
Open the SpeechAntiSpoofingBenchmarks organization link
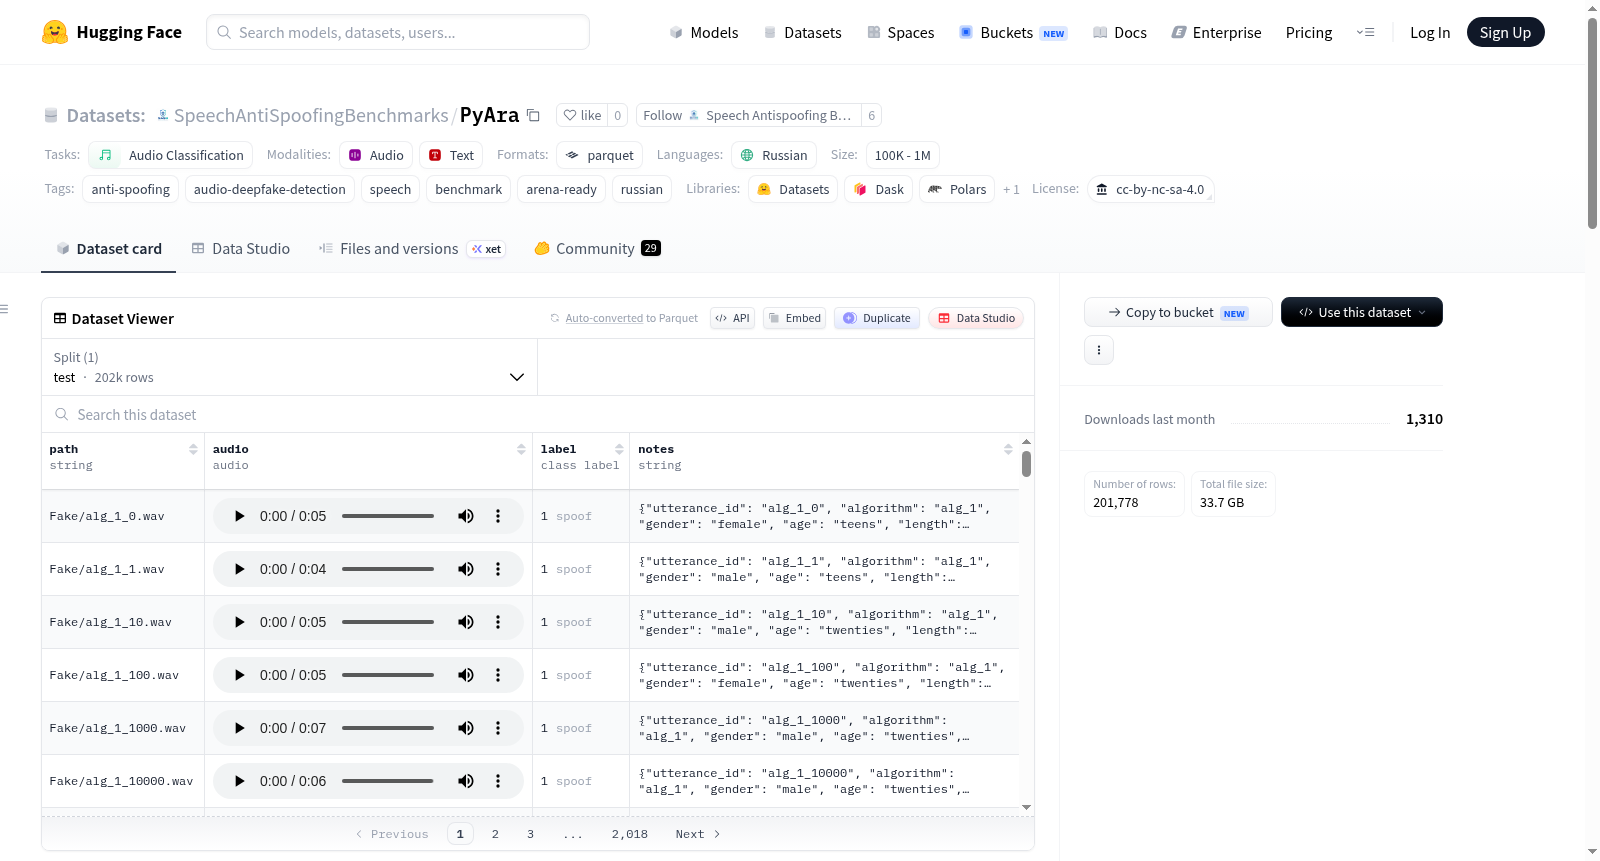pyautogui.click(x=311, y=115)
